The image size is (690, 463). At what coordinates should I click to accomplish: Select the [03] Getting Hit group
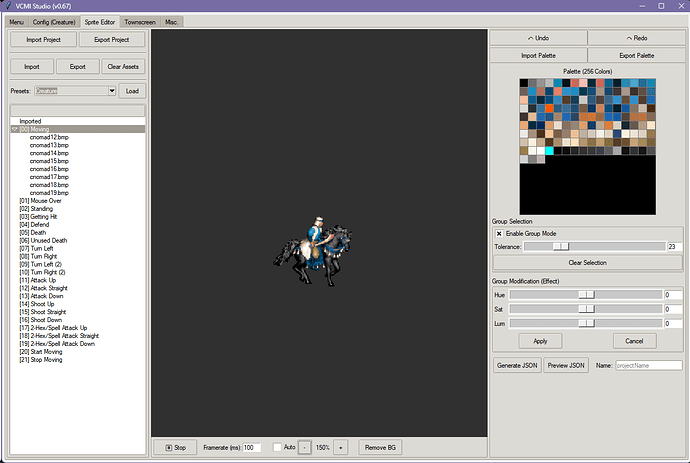38,217
